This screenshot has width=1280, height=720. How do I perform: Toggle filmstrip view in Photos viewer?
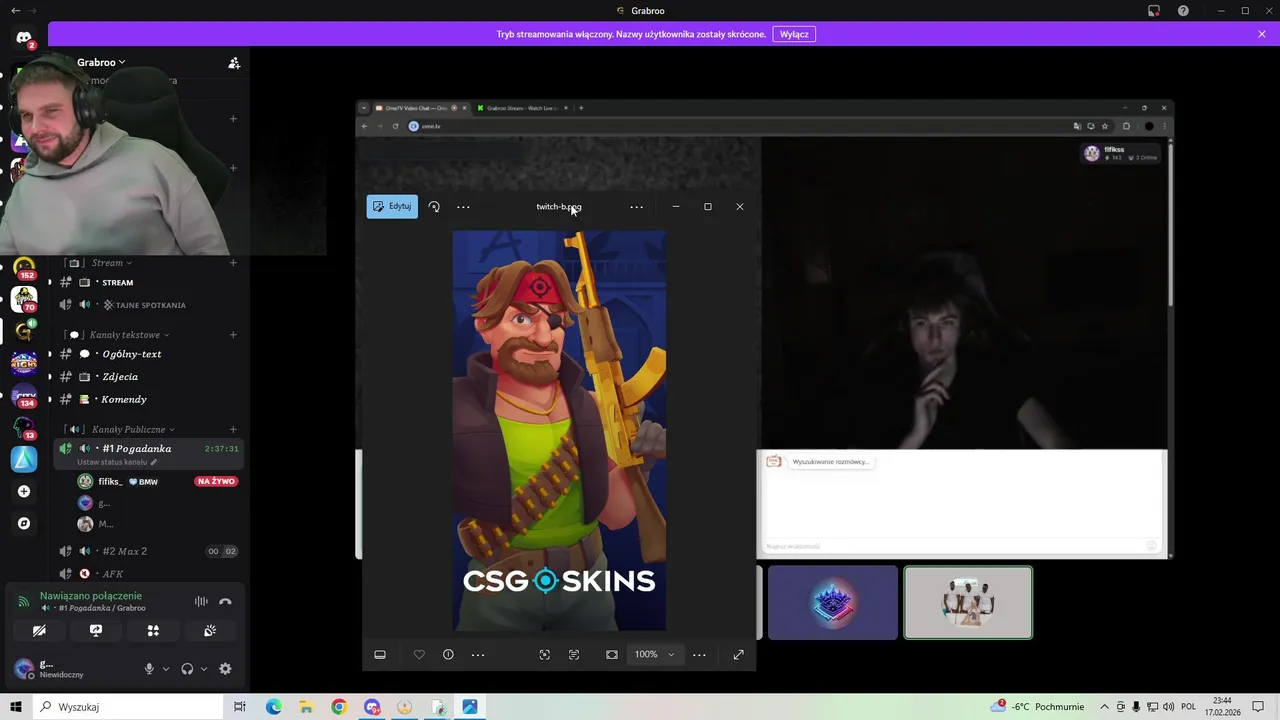click(380, 654)
